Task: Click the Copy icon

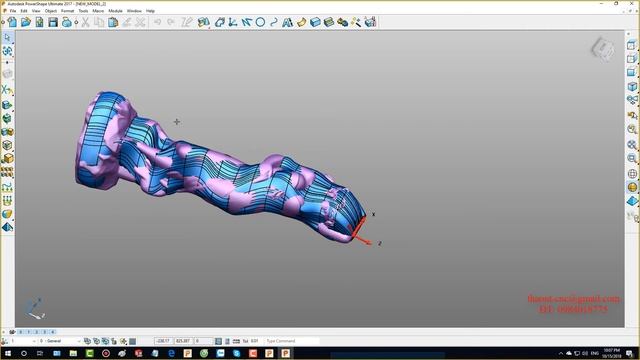Action: point(99,22)
